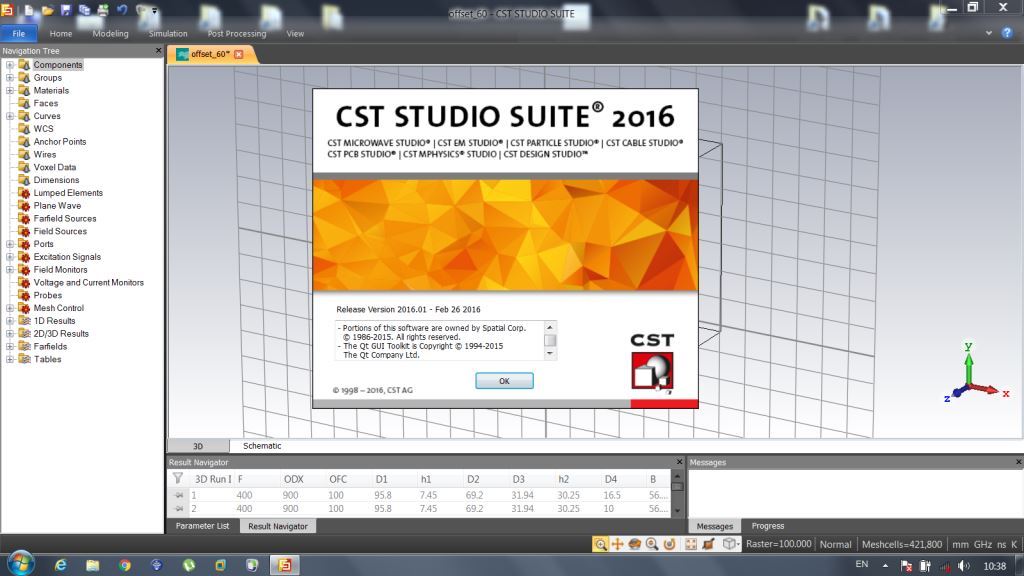Screen dimensions: 1024x576
Task: Close the Navigation Tree panel
Action: [x=158, y=50]
